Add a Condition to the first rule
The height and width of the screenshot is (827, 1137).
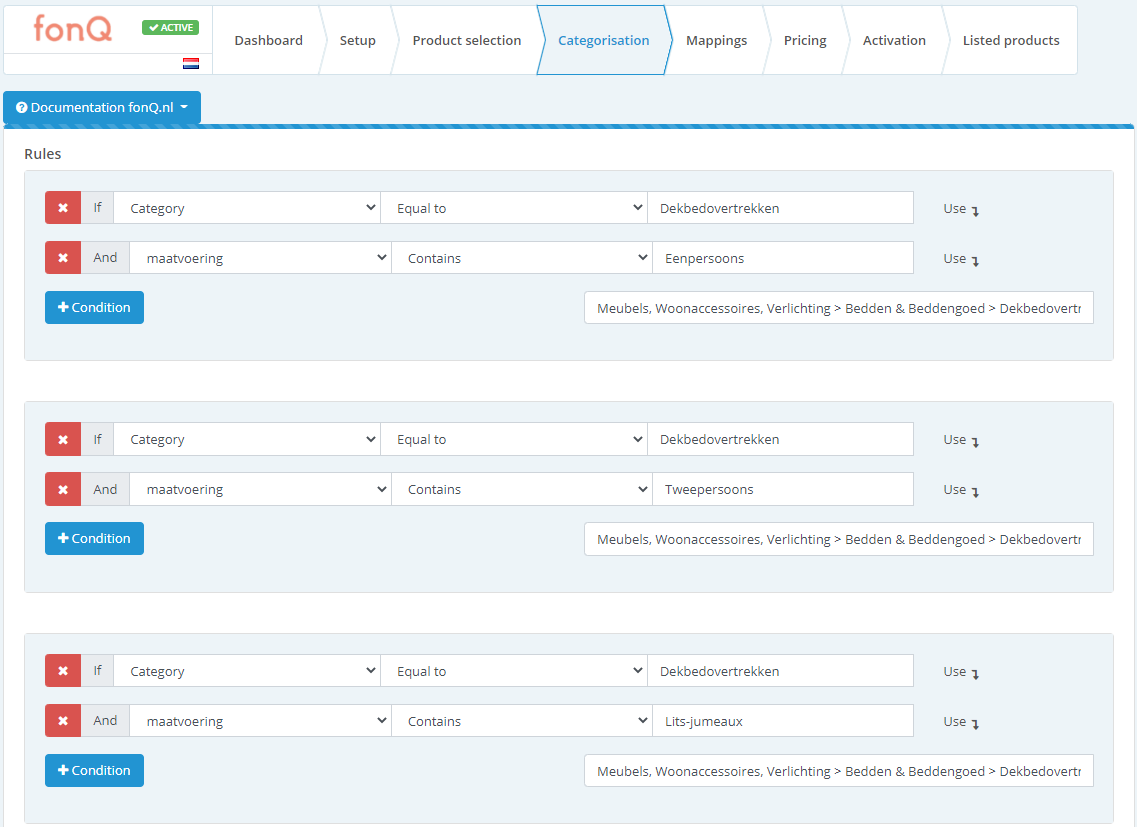click(94, 307)
